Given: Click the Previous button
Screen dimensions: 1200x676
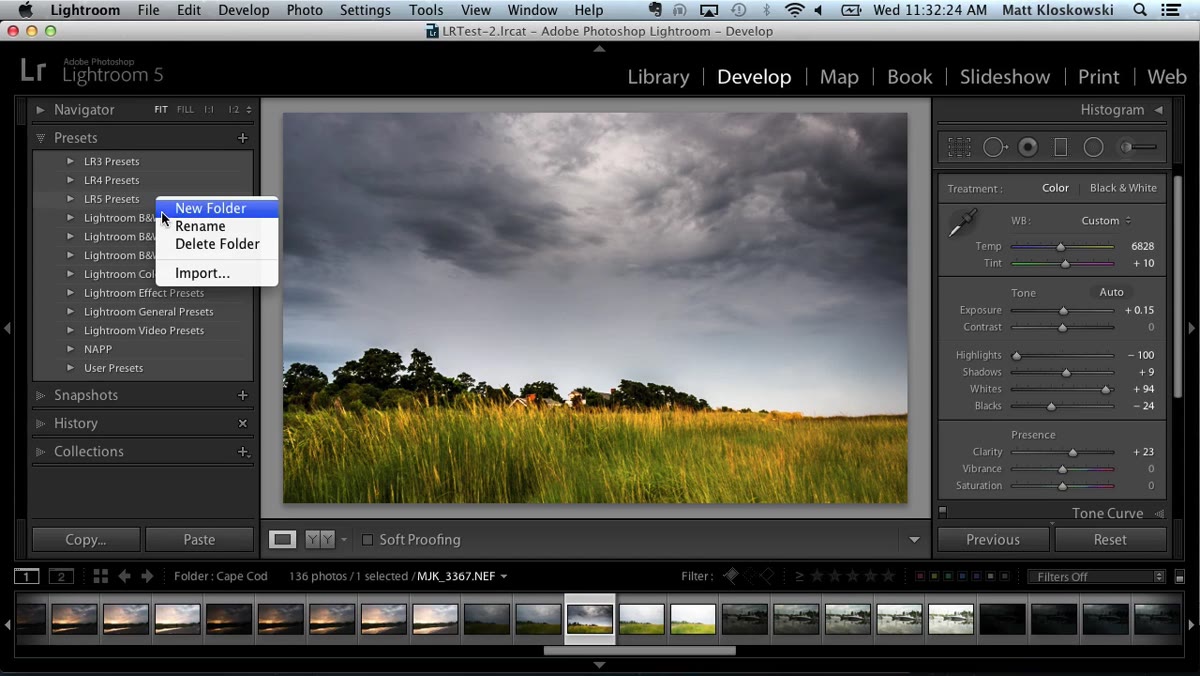Looking at the screenshot, I should pyautogui.click(x=993, y=539).
